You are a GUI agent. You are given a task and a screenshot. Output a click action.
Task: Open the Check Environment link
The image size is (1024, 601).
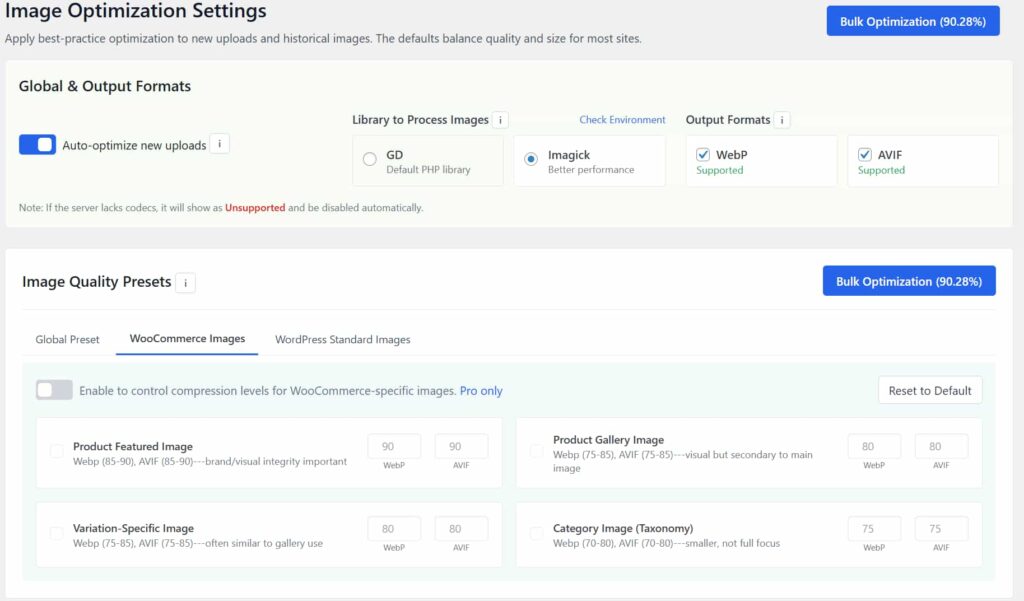point(622,120)
